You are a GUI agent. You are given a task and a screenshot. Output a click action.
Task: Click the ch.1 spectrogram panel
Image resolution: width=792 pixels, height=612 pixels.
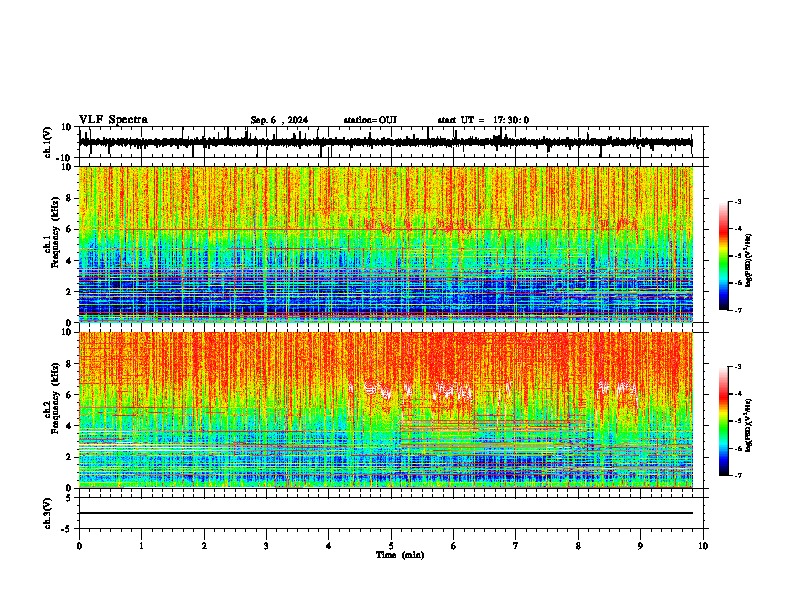[386, 244]
